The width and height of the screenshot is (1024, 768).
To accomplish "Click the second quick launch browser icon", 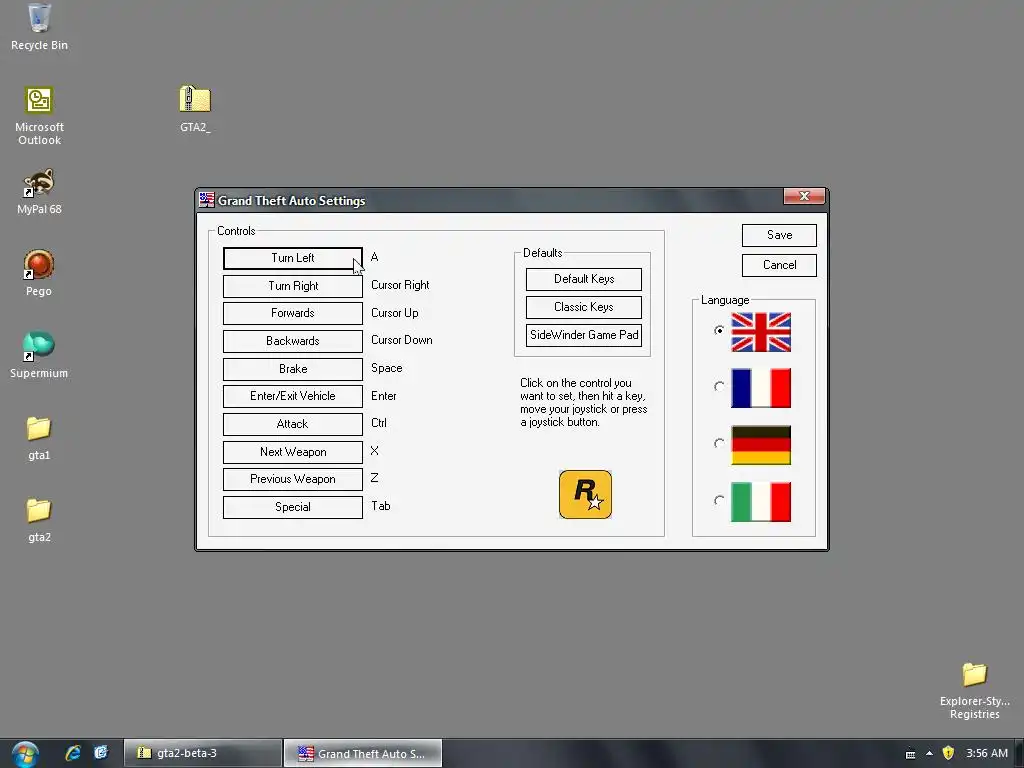I will (x=101, y=753).
